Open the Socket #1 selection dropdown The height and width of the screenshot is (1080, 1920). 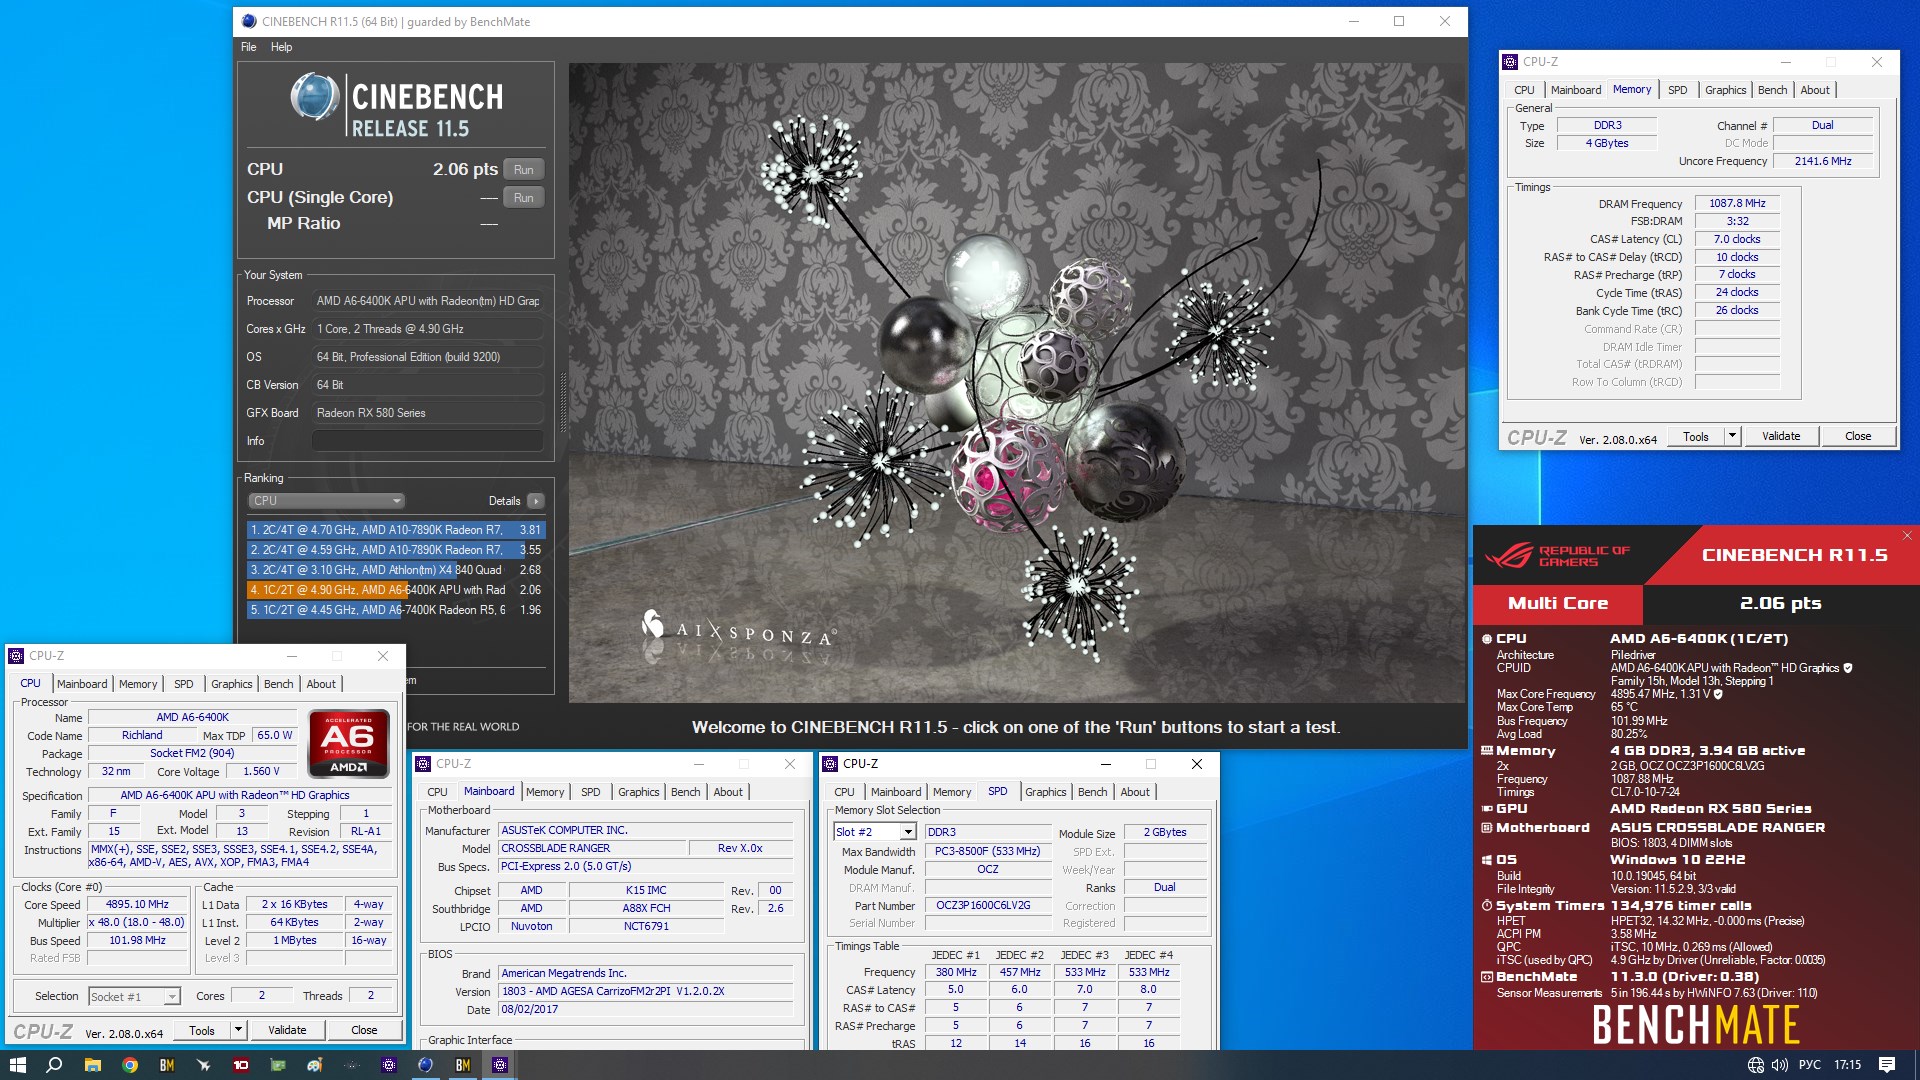click(134, 996)
